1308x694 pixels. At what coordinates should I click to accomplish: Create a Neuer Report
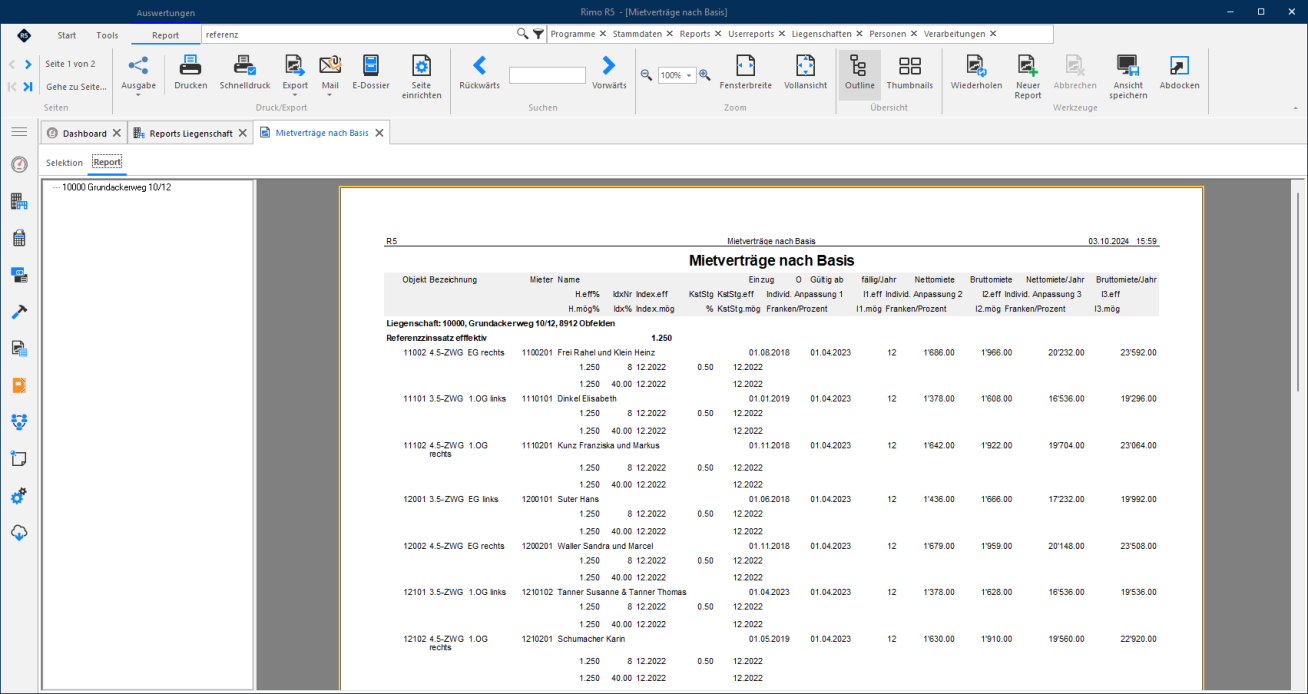tap(1028, 76)
